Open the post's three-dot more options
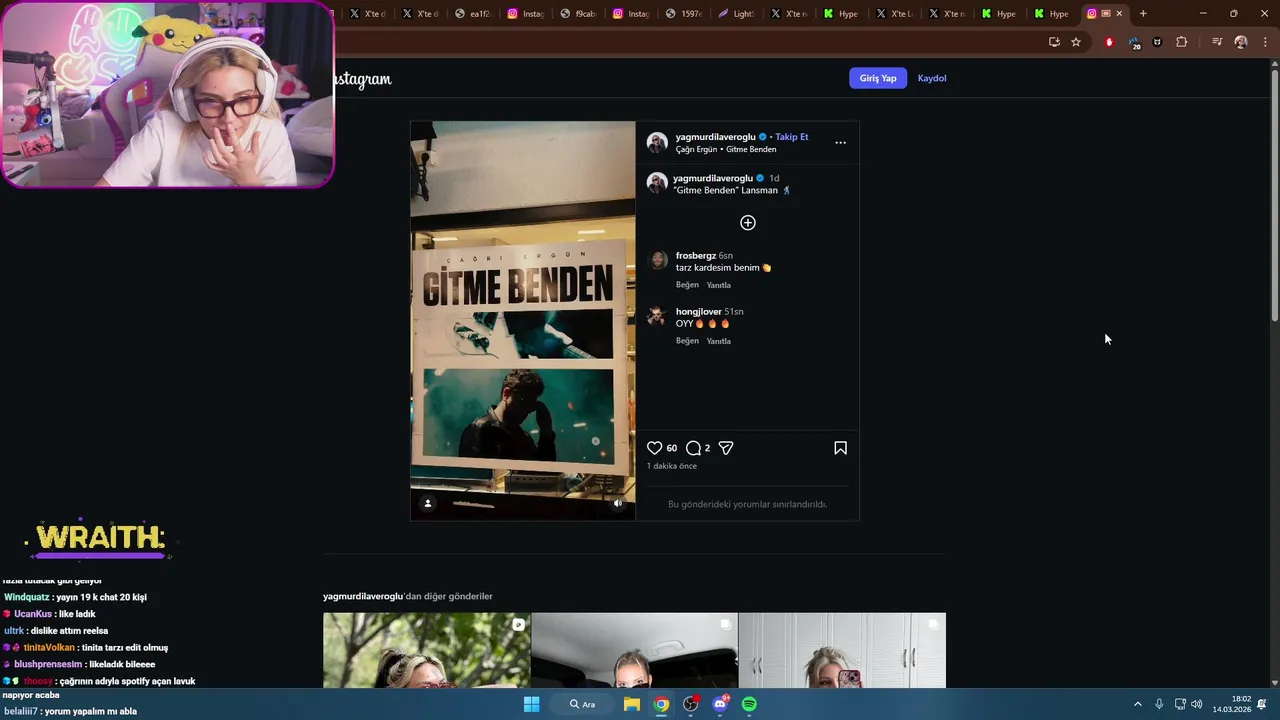The width and height of the screenshot is (1280, 720). click(840, 143)
